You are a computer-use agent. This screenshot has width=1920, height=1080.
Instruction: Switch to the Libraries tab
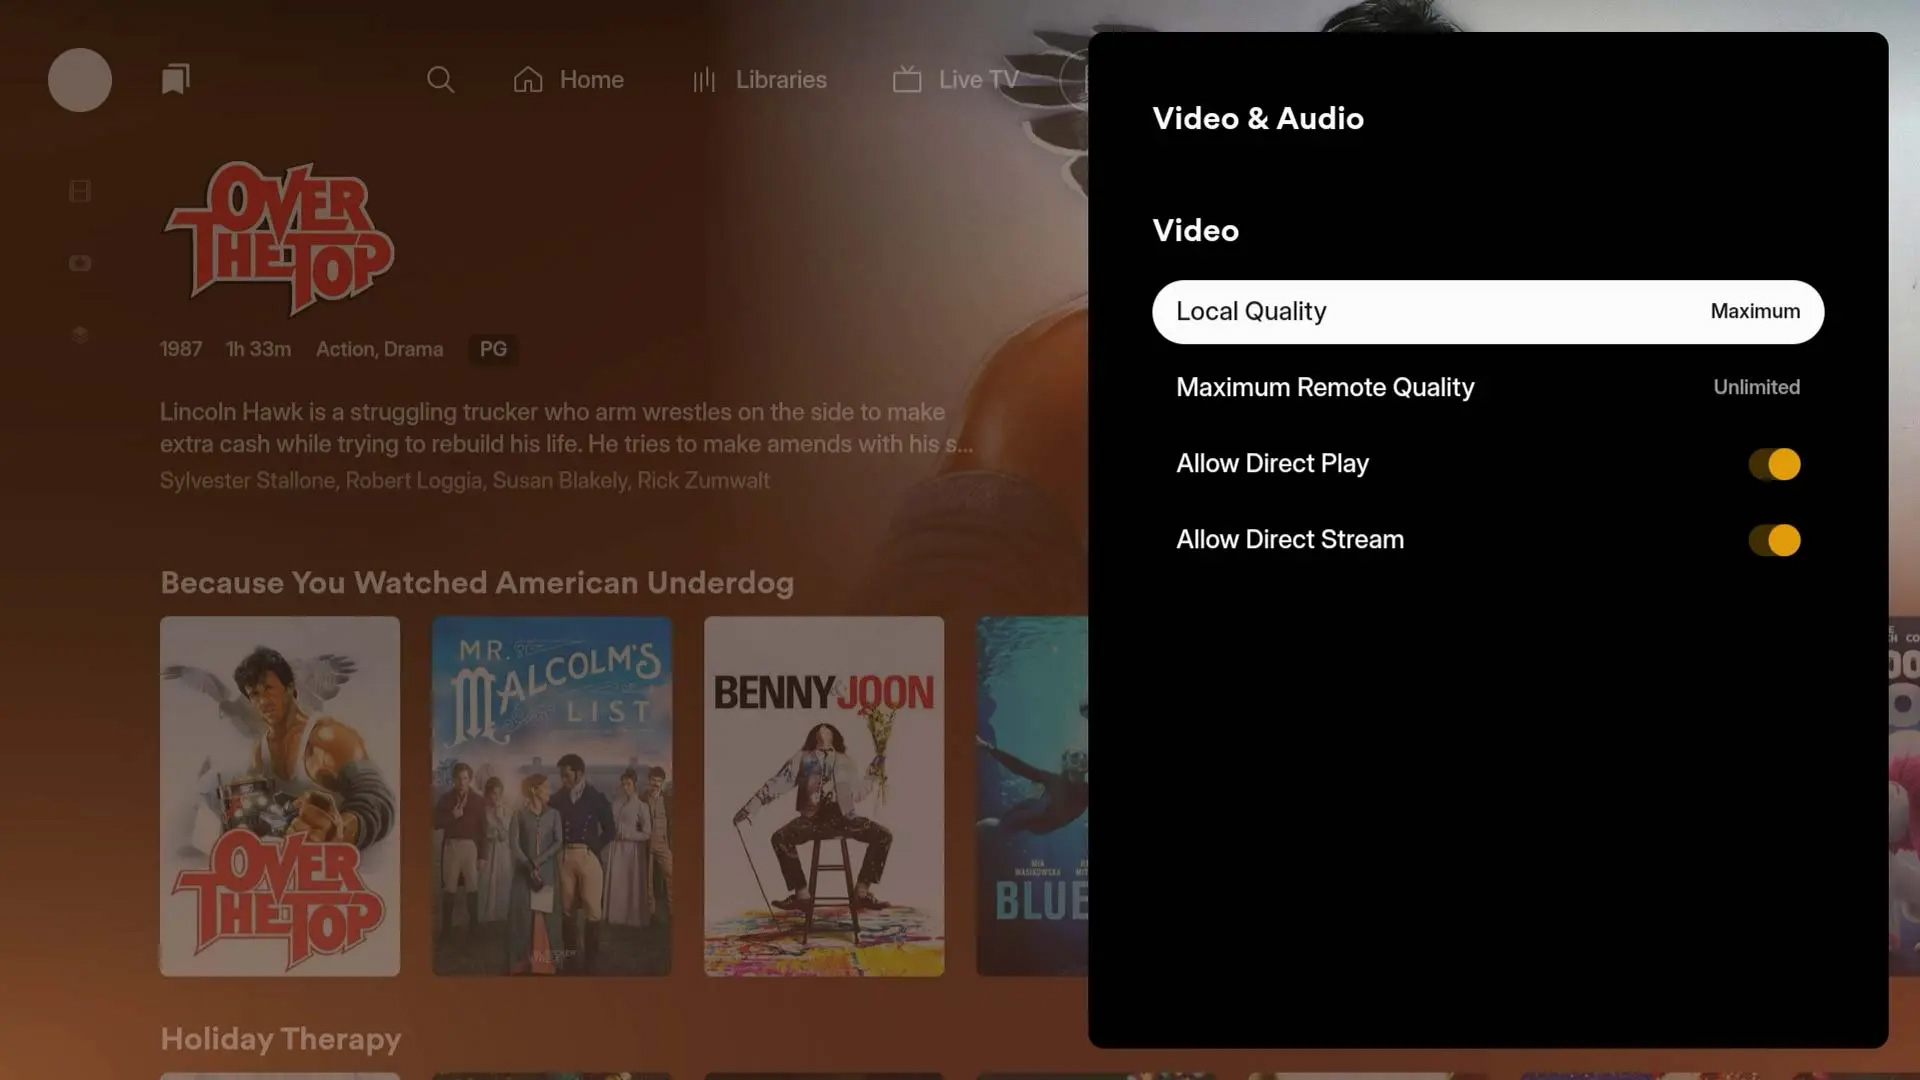(781, 80)
